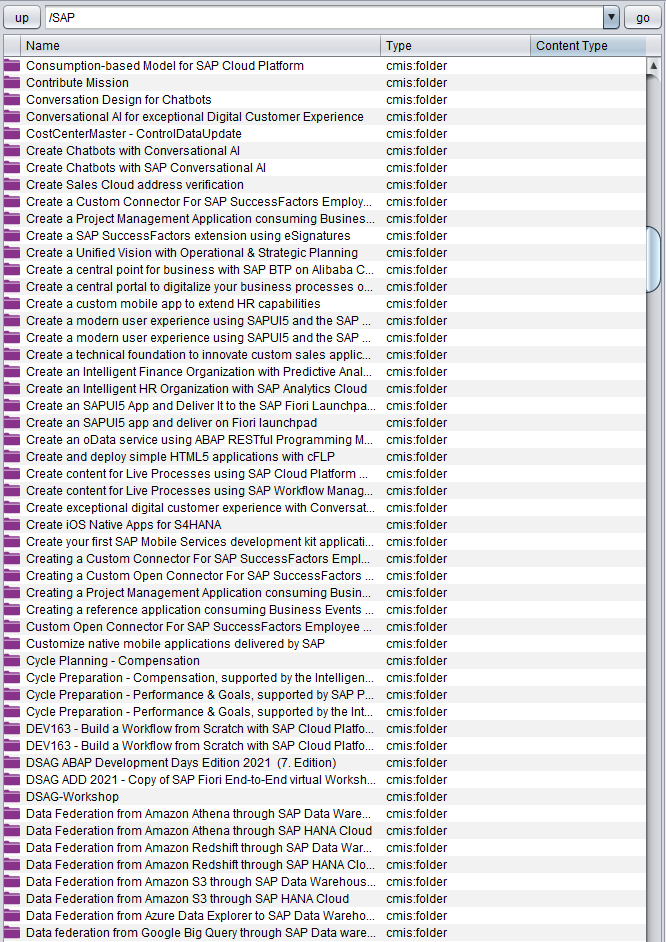Select 'Create an oData service using ABAP' name
The image size is (666, 942).
coord(199,440)
